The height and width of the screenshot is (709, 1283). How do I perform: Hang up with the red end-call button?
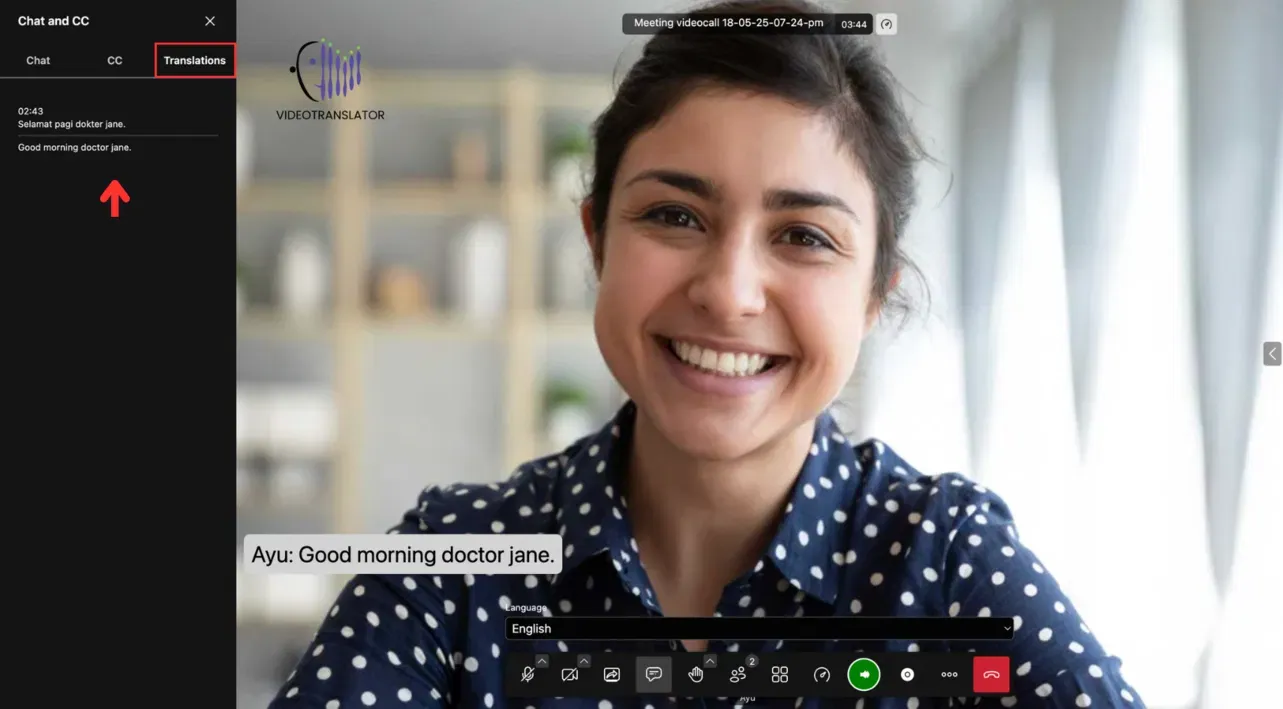991,675
